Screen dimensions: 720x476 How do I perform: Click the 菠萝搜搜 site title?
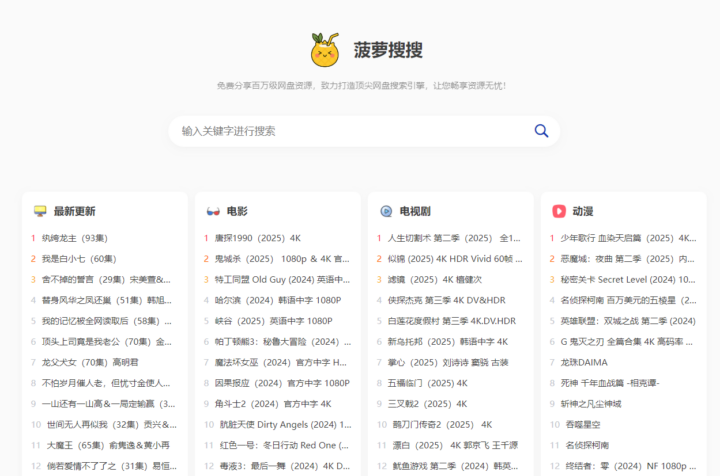[x=388, y=50]
